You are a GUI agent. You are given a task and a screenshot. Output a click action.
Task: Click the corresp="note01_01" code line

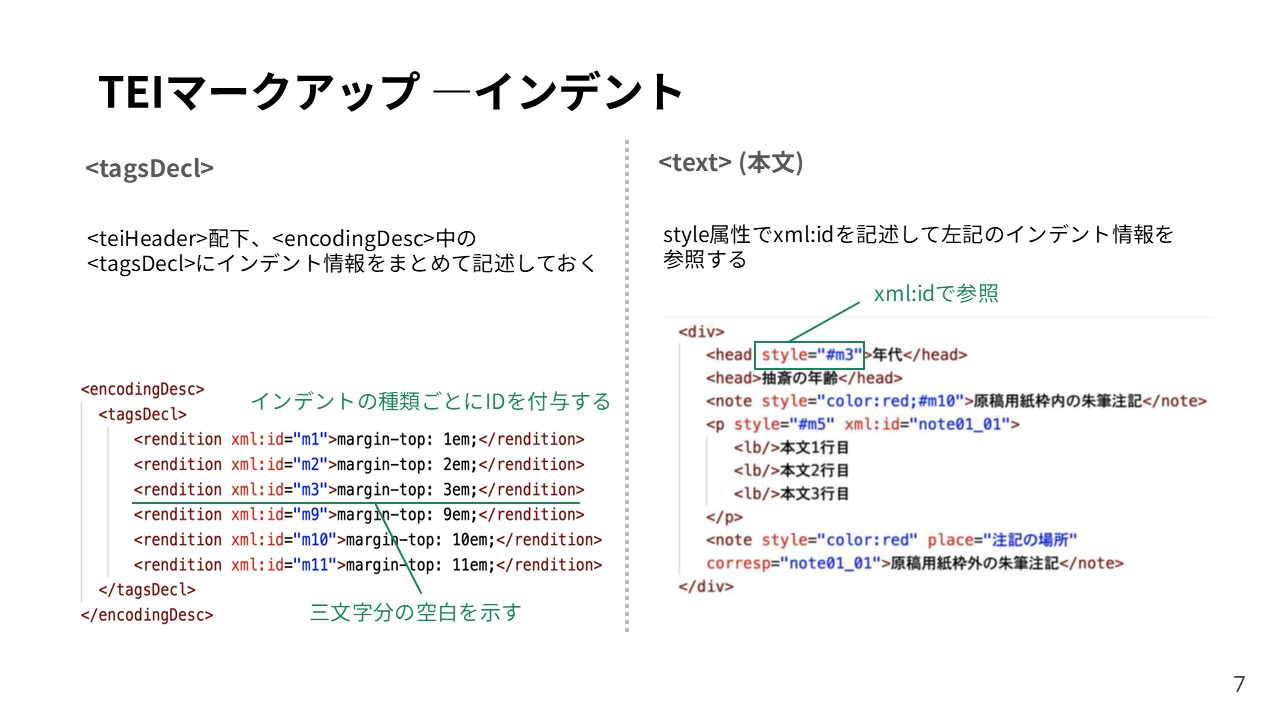[914, 563]
